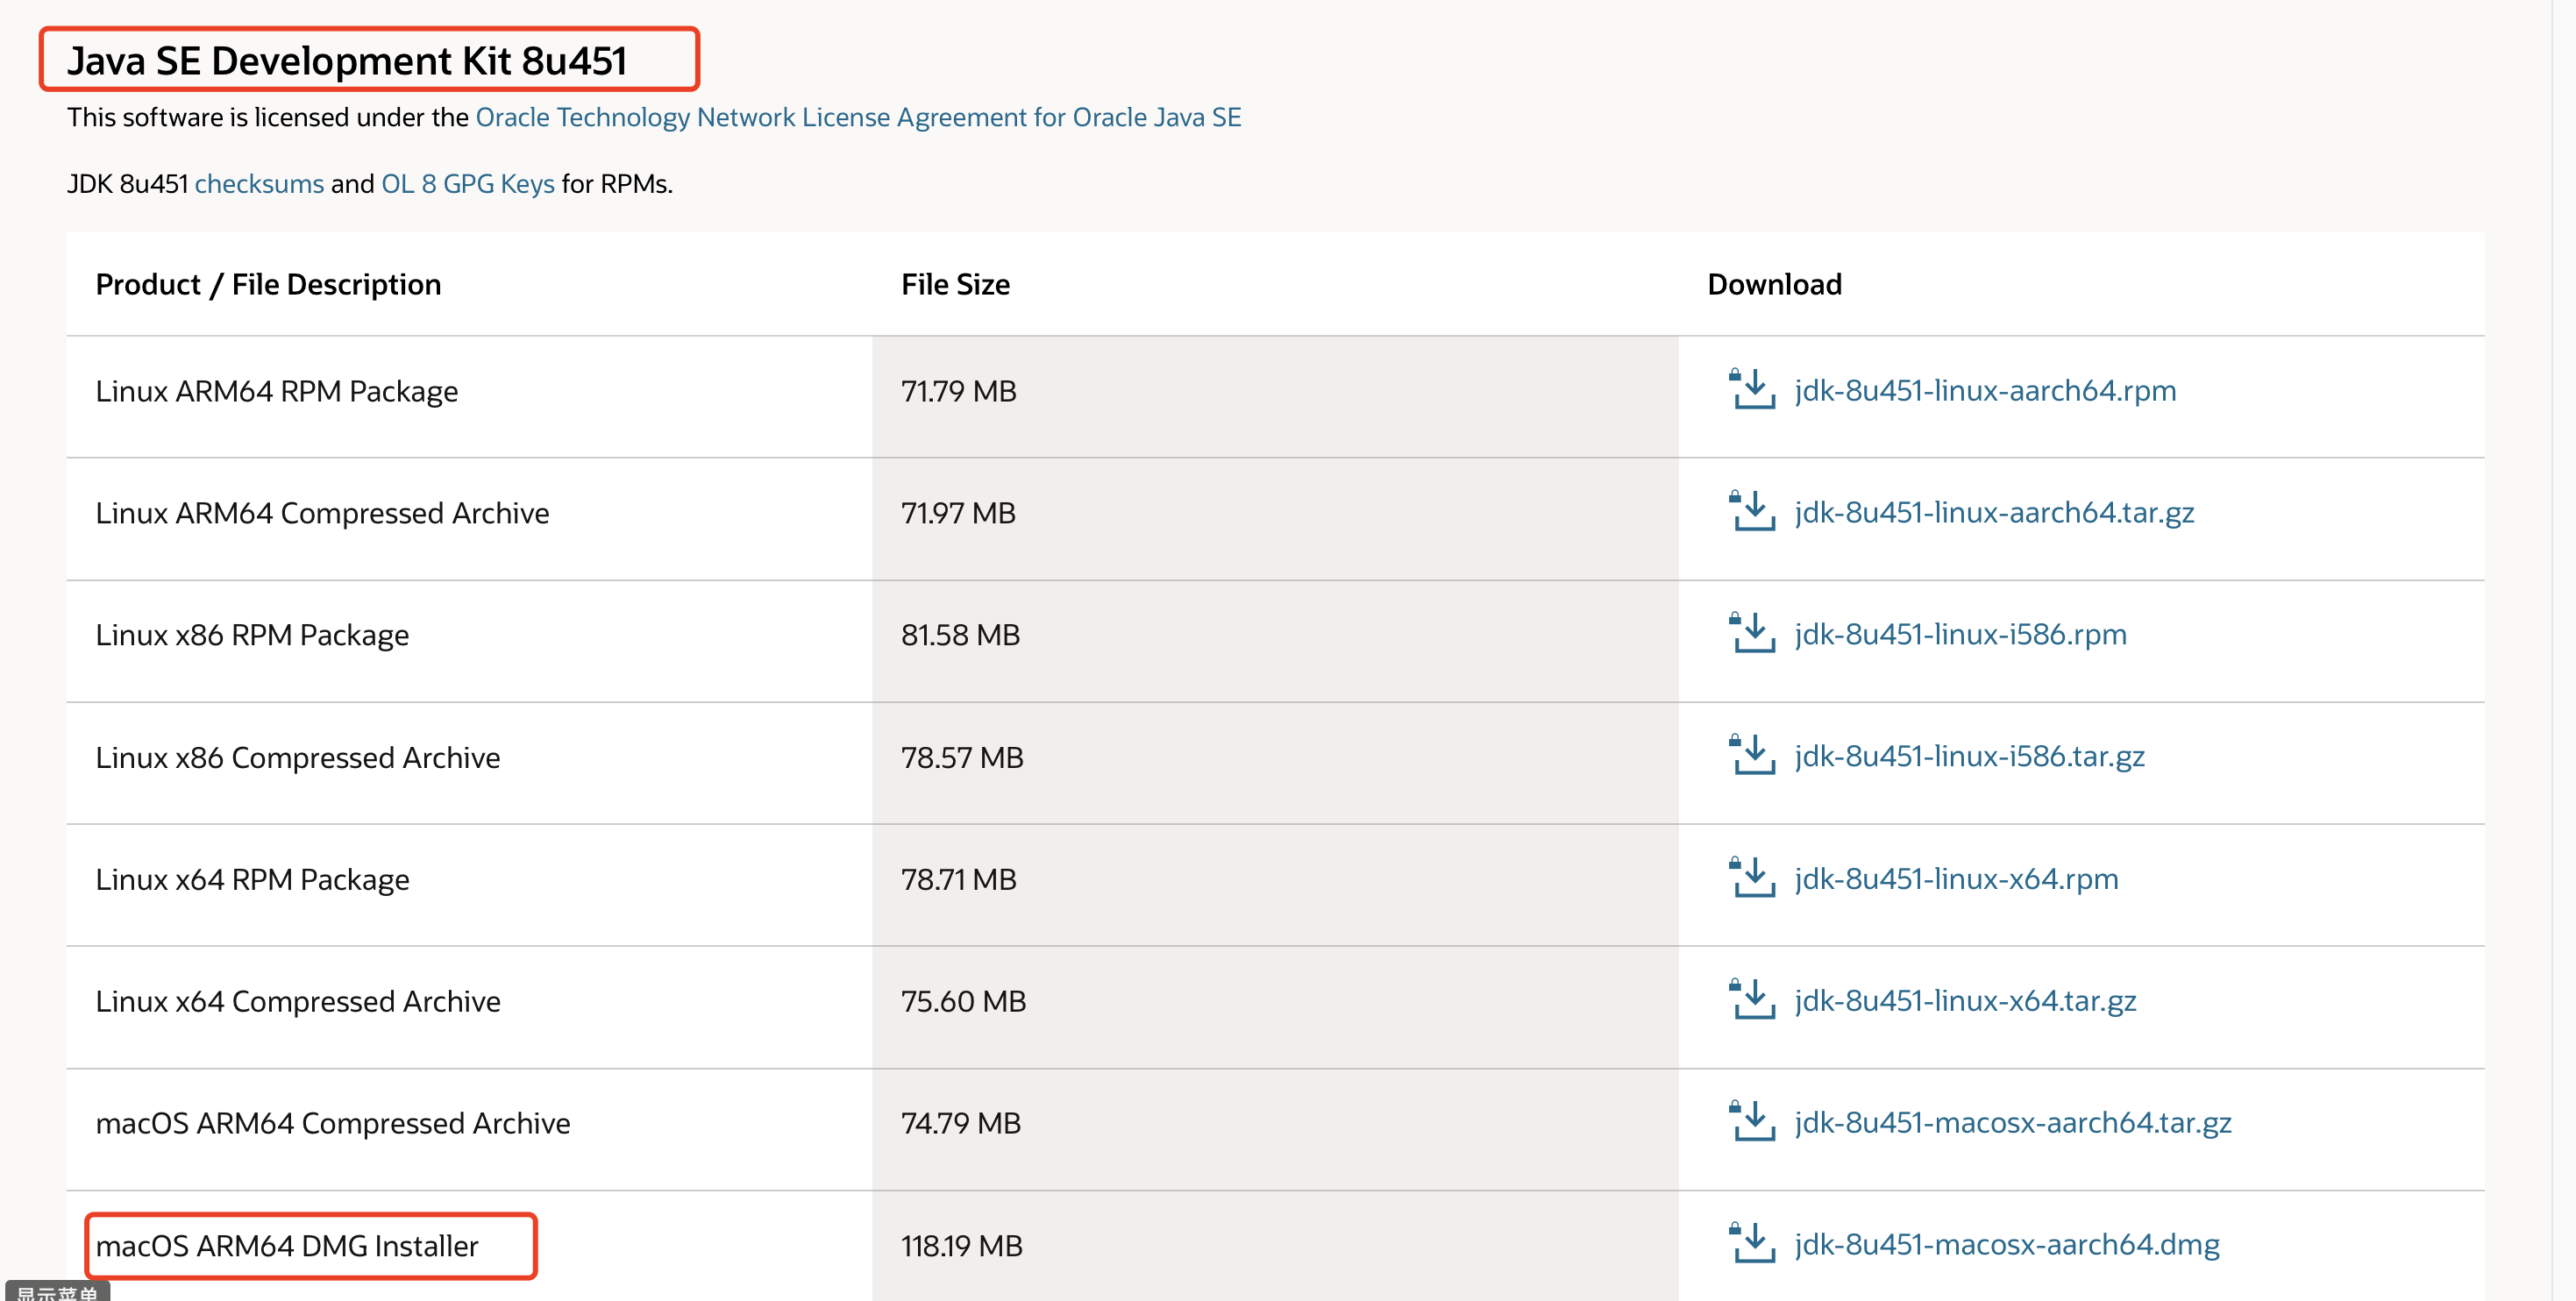The image size is (2576, 1301).
Task: Download jdk-8u451-linux-x64.tar.gz link
Action: 1965,1000
